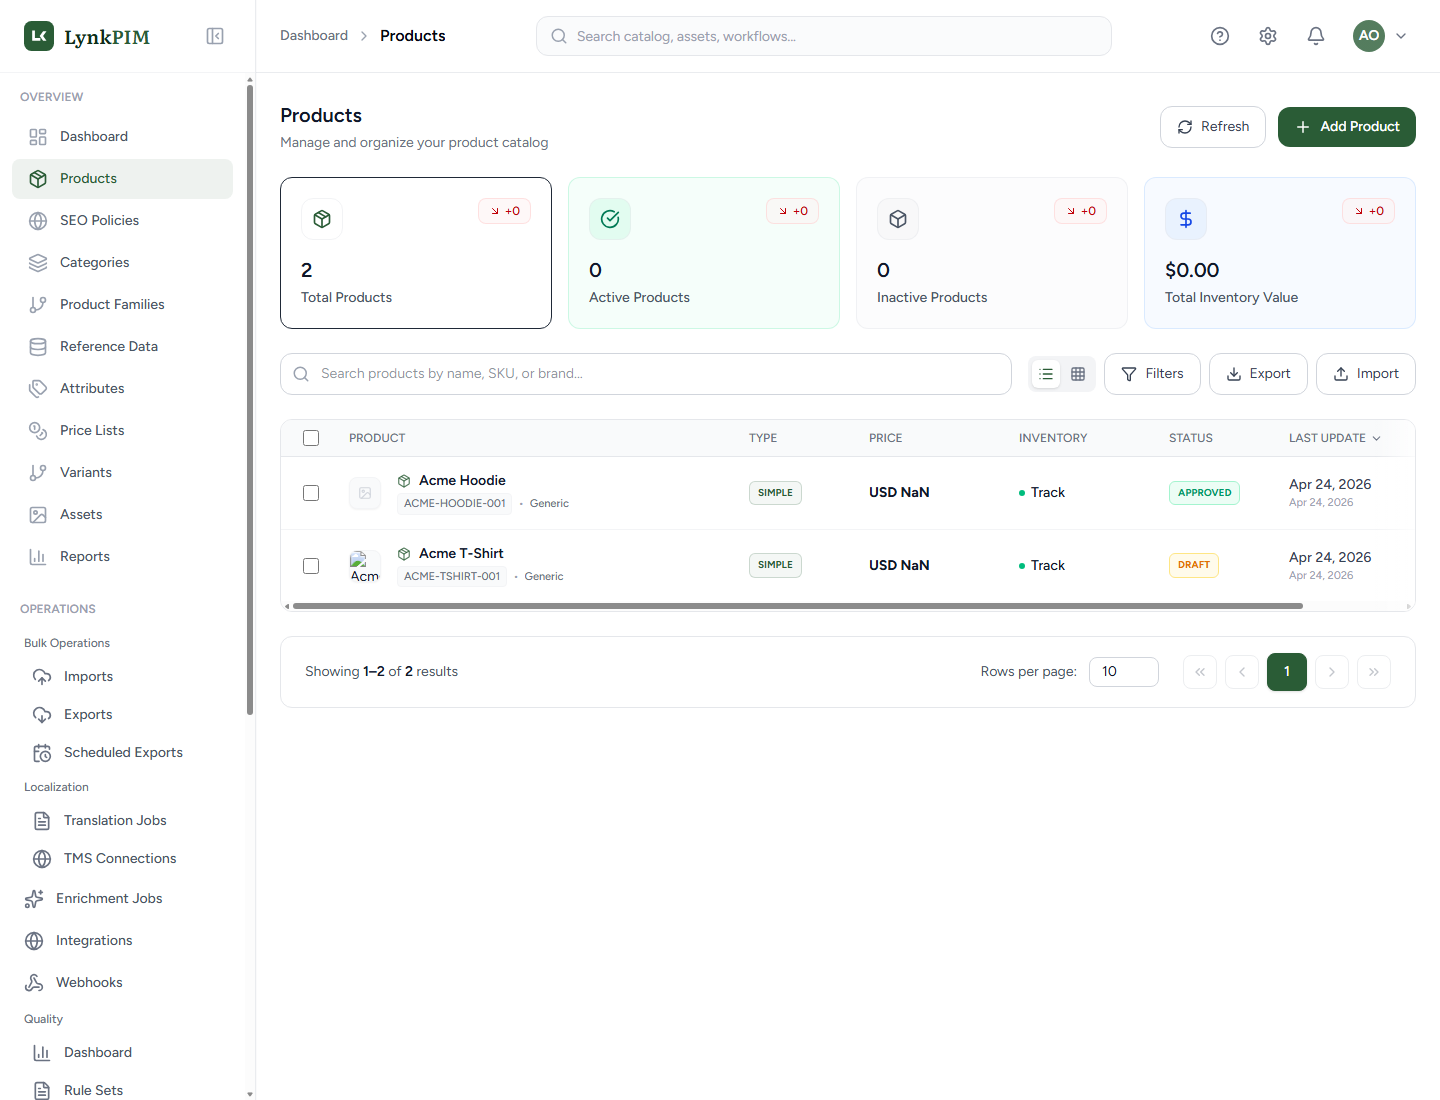Image resolution: width=1440 pixels, height=1100 pixels.
Task: Click the Total Inventory Value dollar icon
Action: [x=1186, y=219]
